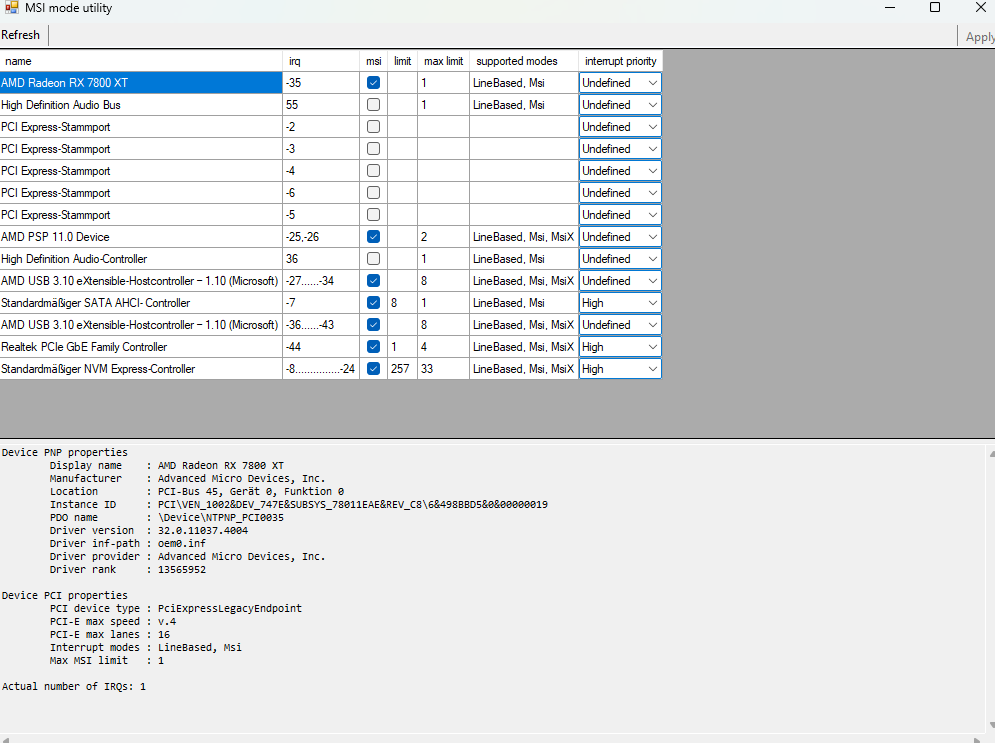Open priority dropdown for PCI Express-Stammport irq -5
This screenshot has height=743, width=995.
[x=620, y=214]
